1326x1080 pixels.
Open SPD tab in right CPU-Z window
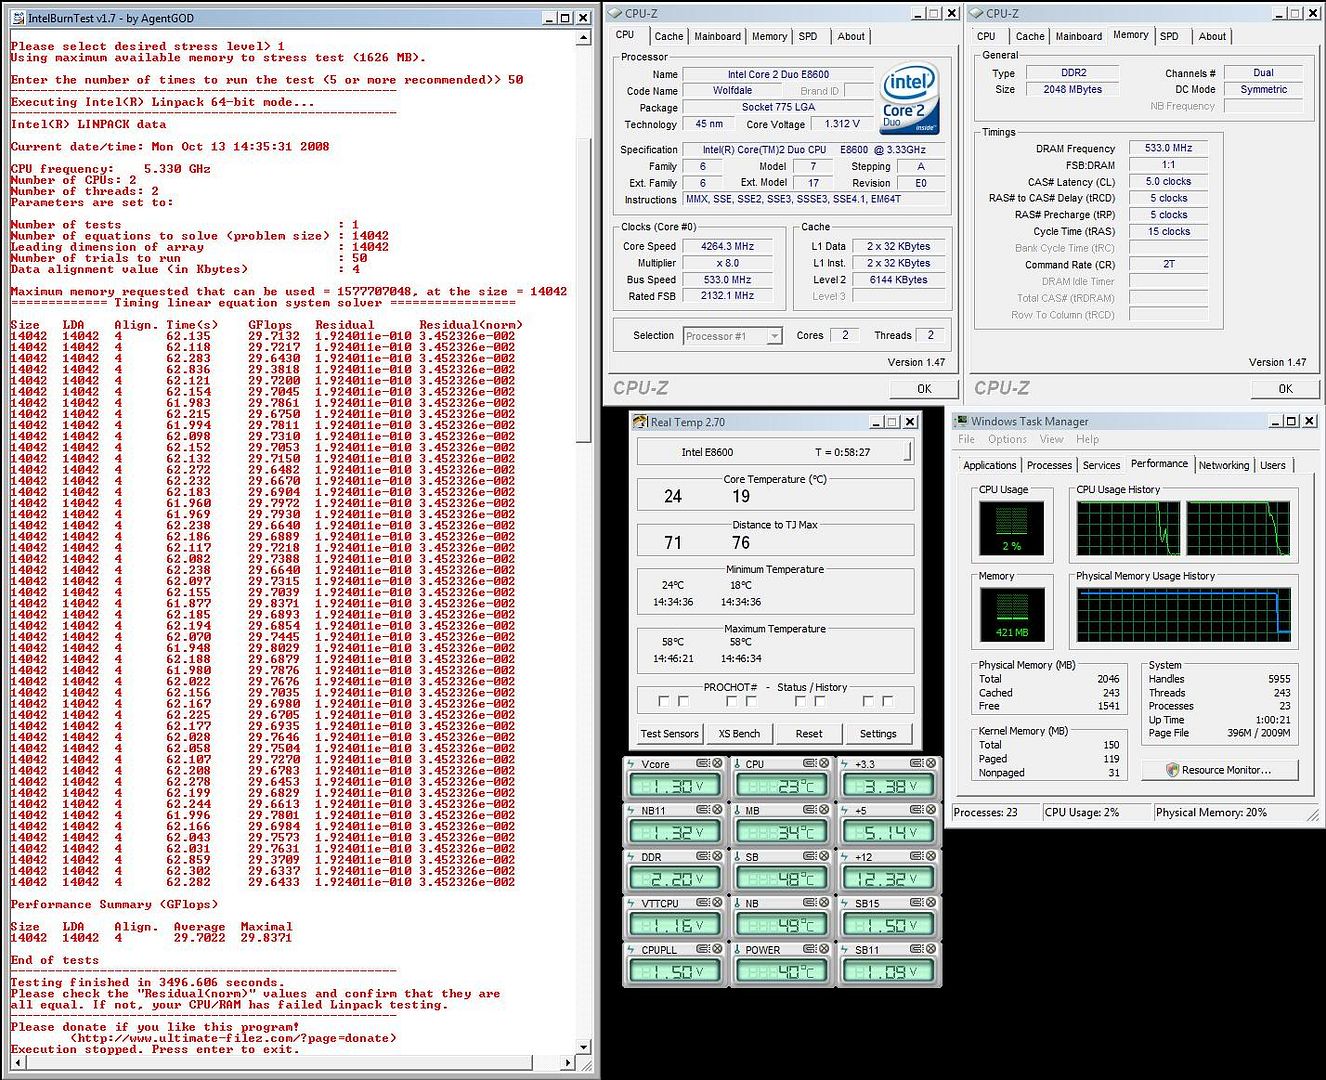pos(1169,36)
